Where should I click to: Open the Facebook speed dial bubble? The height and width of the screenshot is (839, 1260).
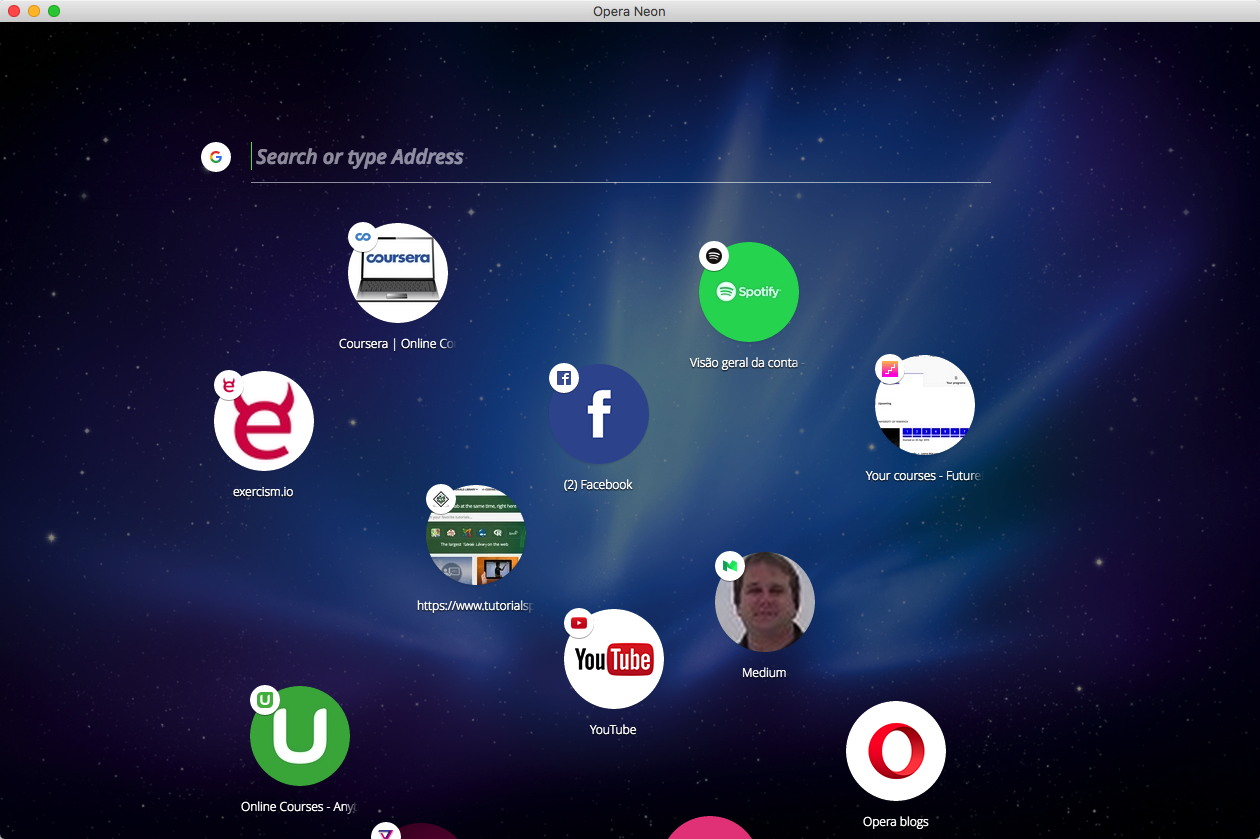(599, 414)
